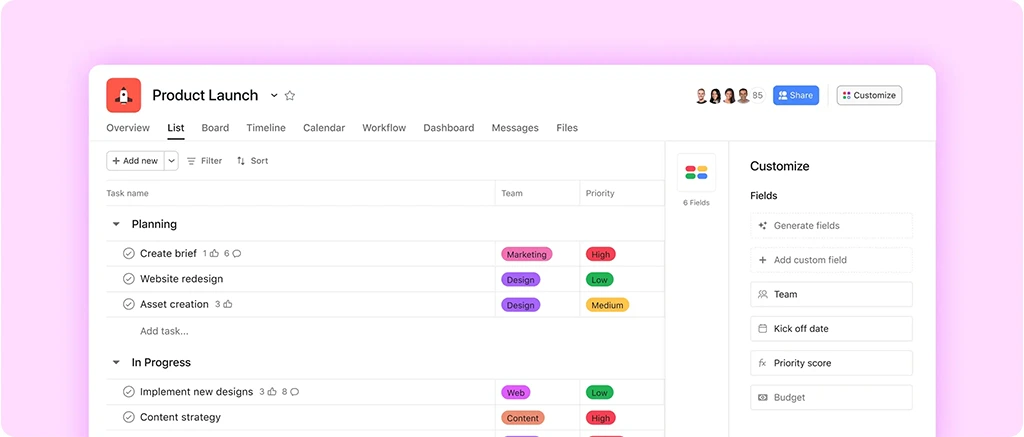Switch to the Timeline tab
1024x437 pixels.
click(x=266, y=128)
